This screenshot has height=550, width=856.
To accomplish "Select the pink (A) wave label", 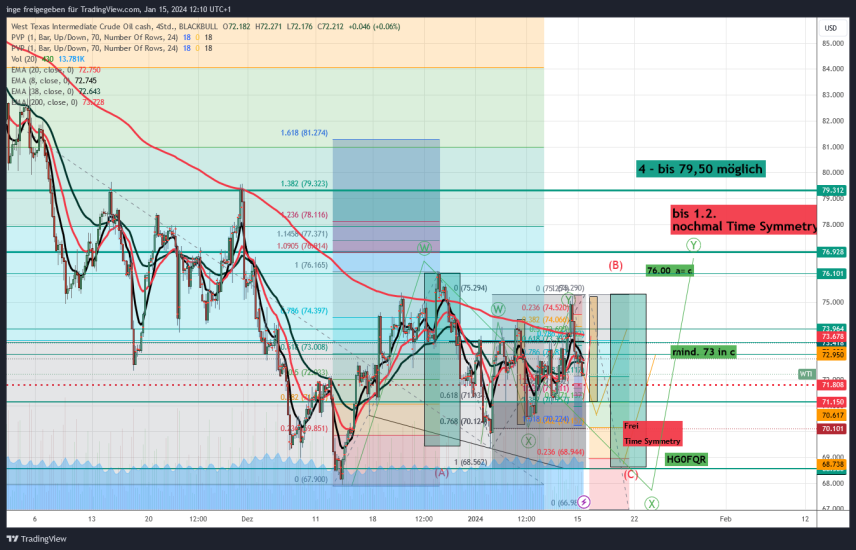I will 441,472.
